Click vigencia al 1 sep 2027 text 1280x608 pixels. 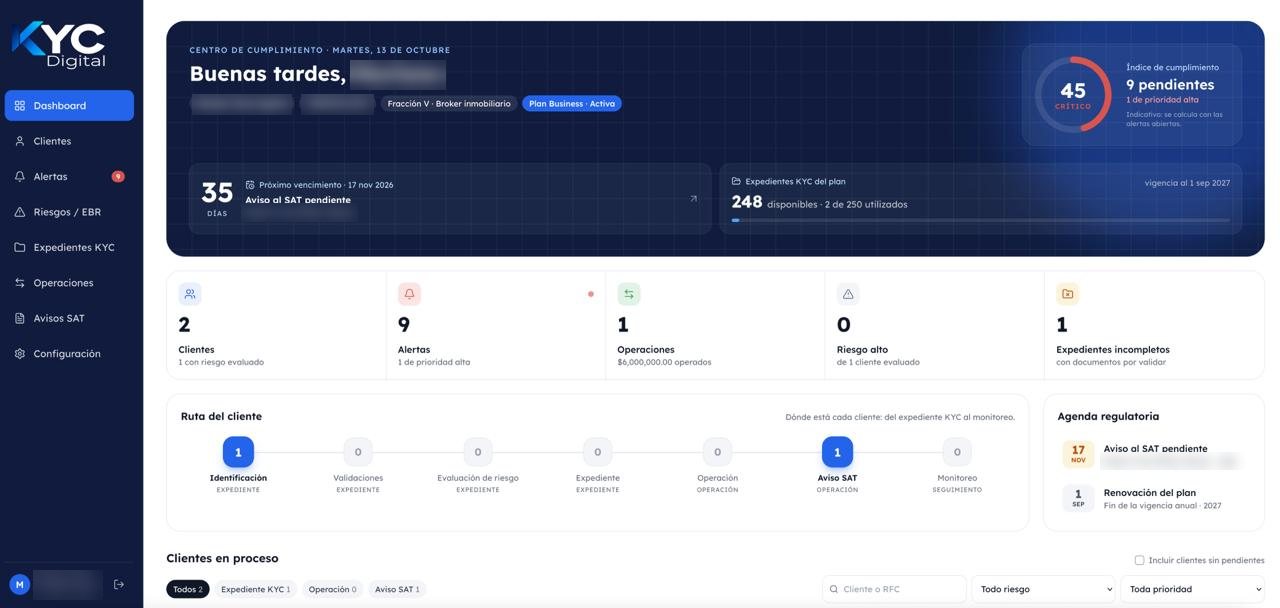[1187, 183]
